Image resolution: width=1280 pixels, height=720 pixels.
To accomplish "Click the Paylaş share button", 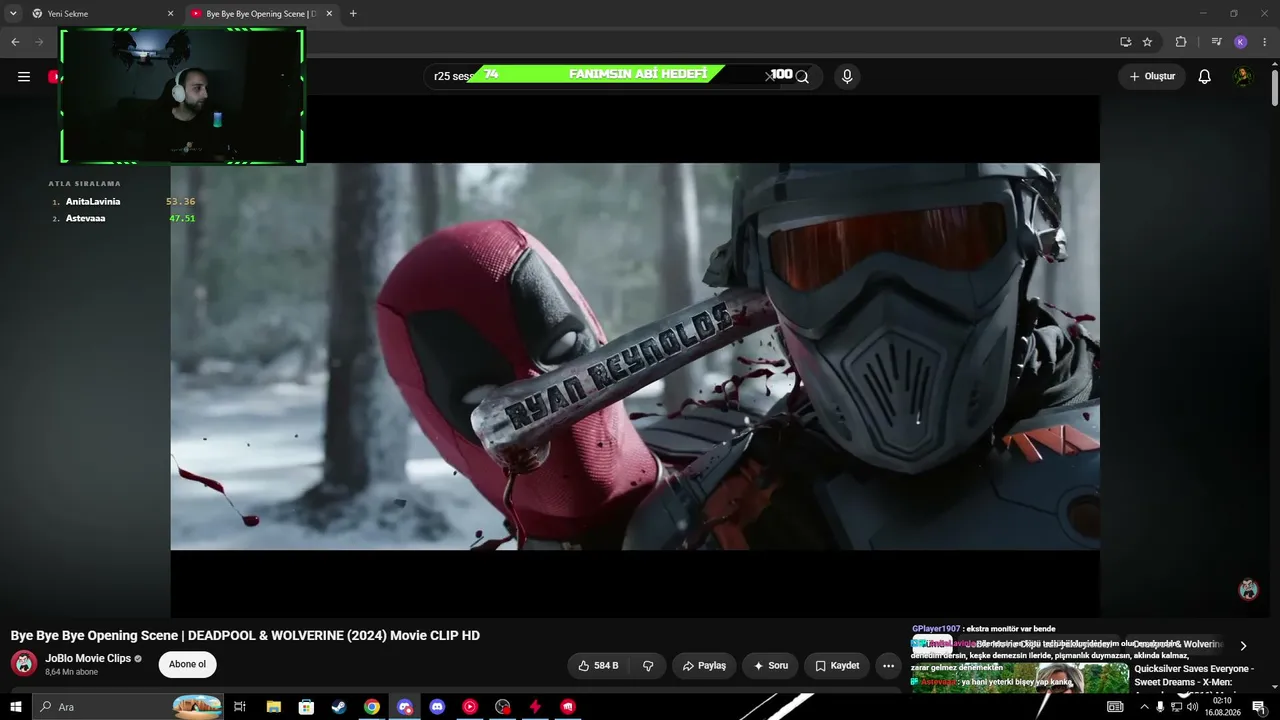I will point(704,666).
